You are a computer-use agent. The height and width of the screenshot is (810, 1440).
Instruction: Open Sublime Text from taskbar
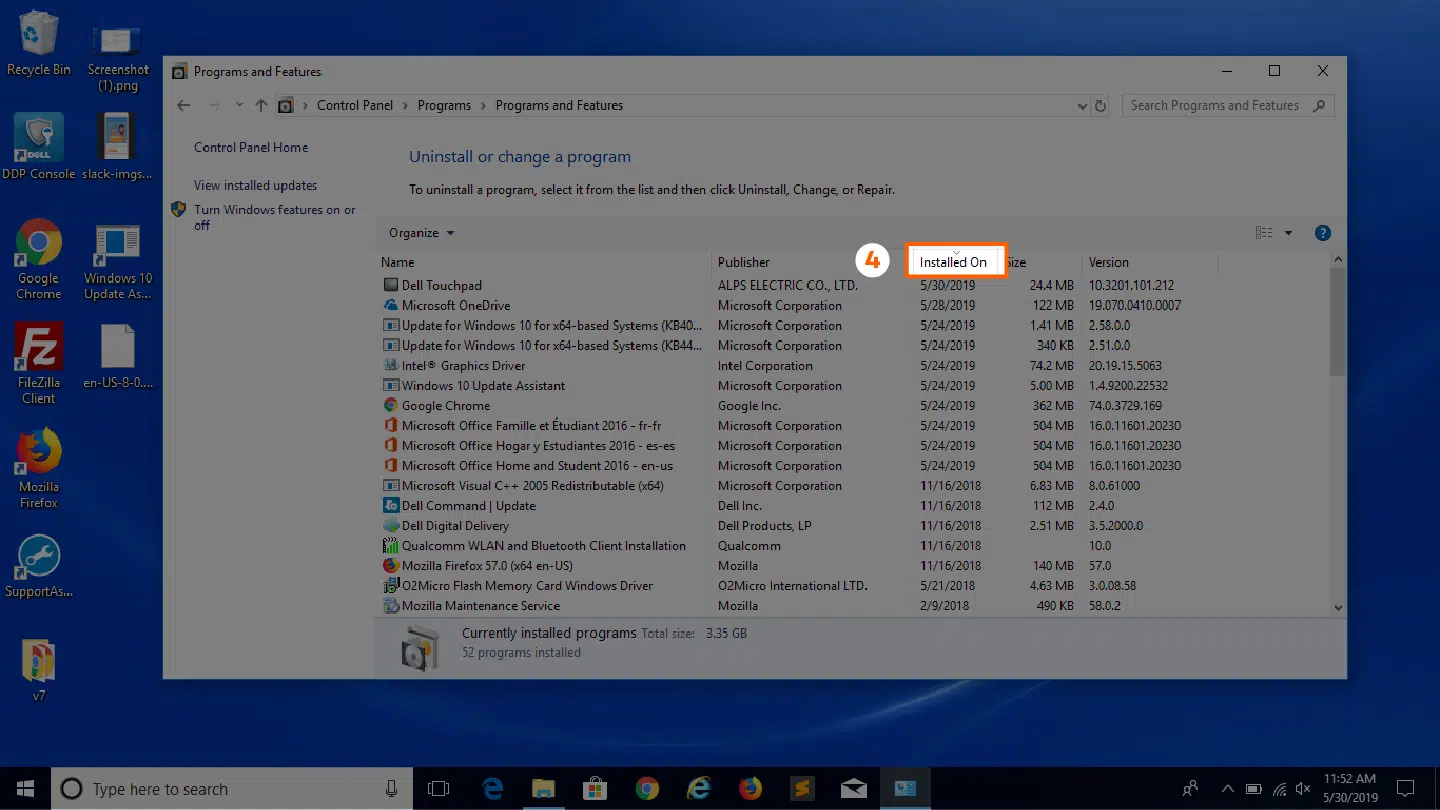tap(802, 789)
